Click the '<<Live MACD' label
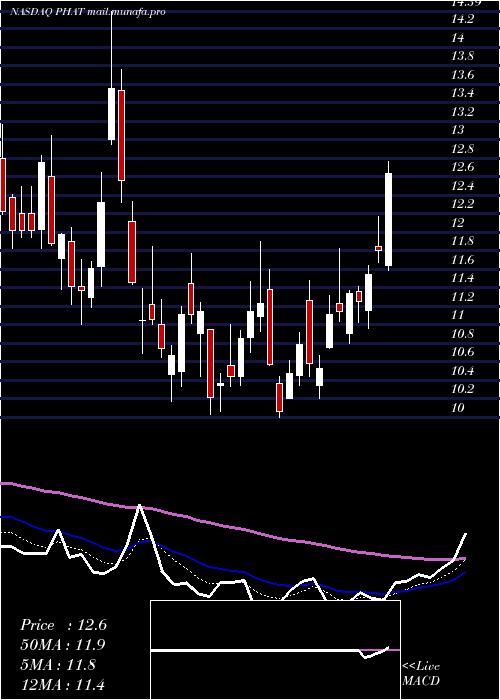The height and width of the screenshot is (700, 500). pyautogui.click(x=421, y=673)
